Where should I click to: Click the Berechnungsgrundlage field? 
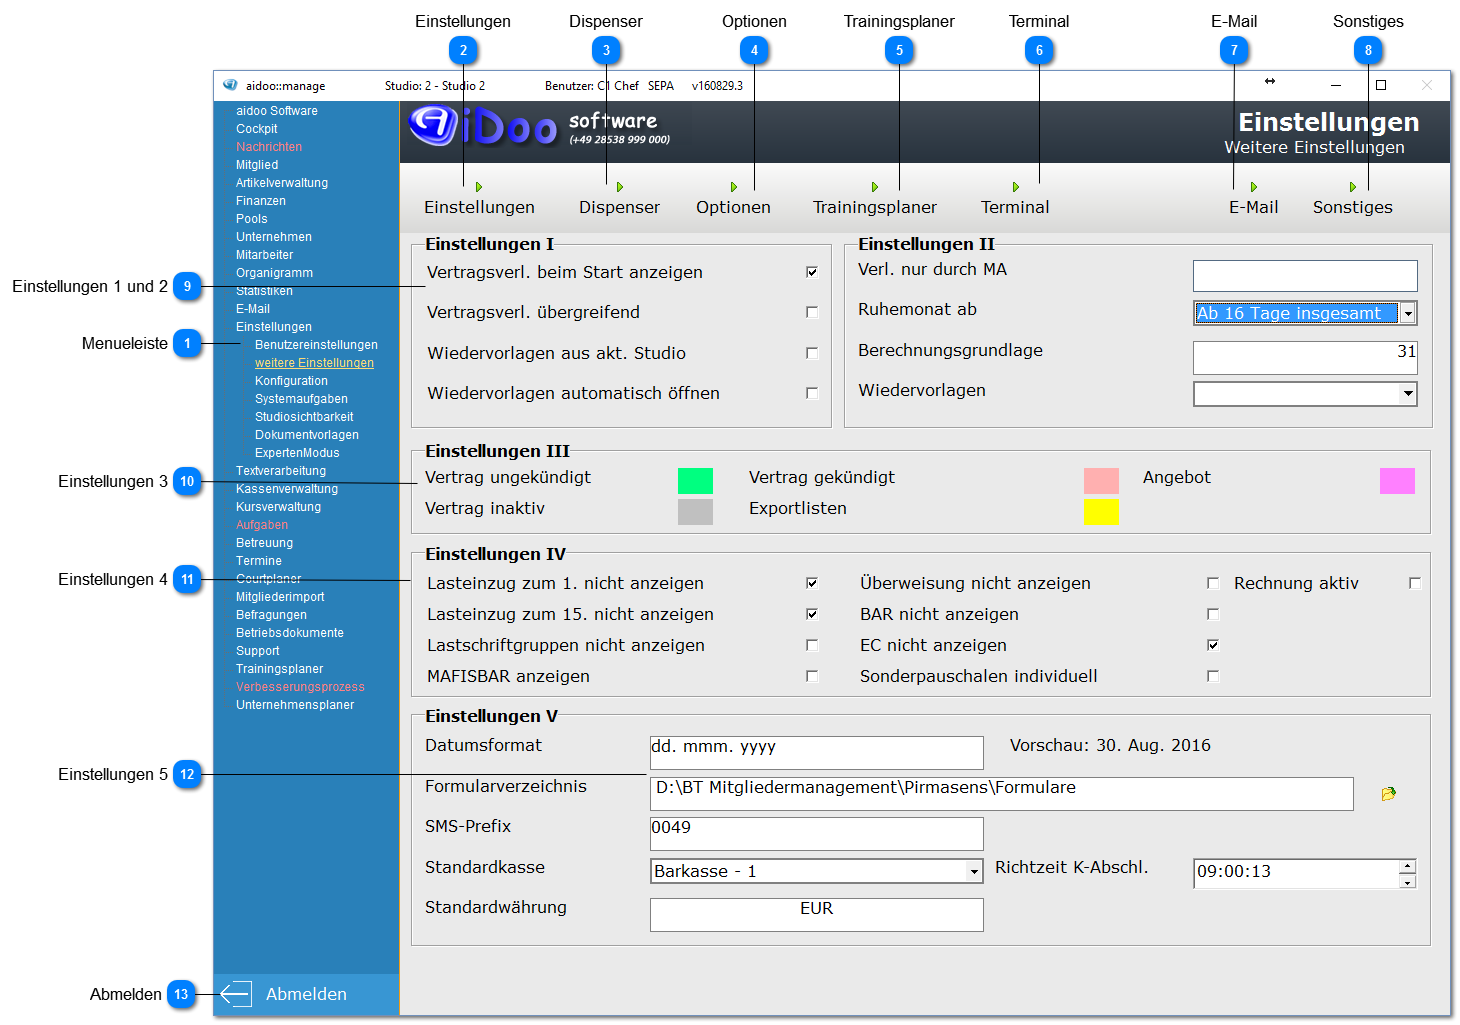pyautogui.click(x=1305, y=357)
